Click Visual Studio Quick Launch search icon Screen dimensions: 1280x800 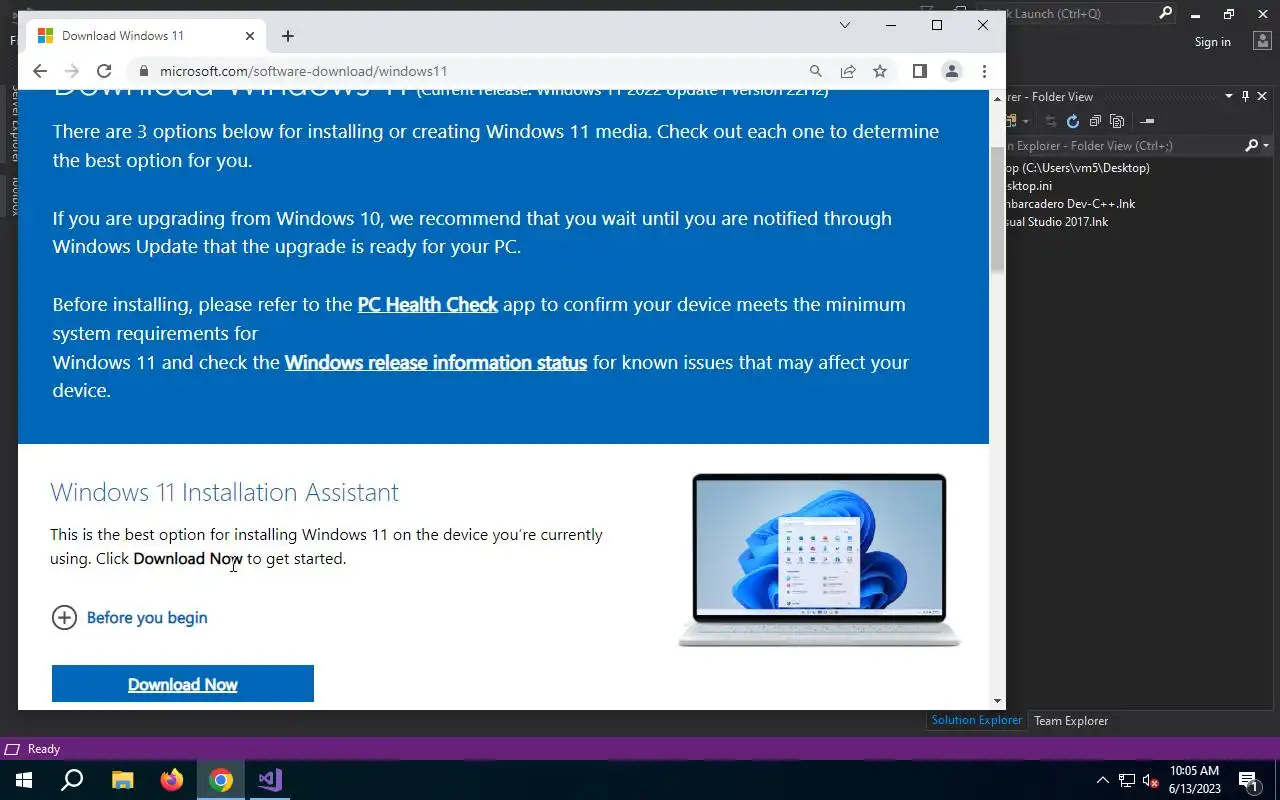1165,14
